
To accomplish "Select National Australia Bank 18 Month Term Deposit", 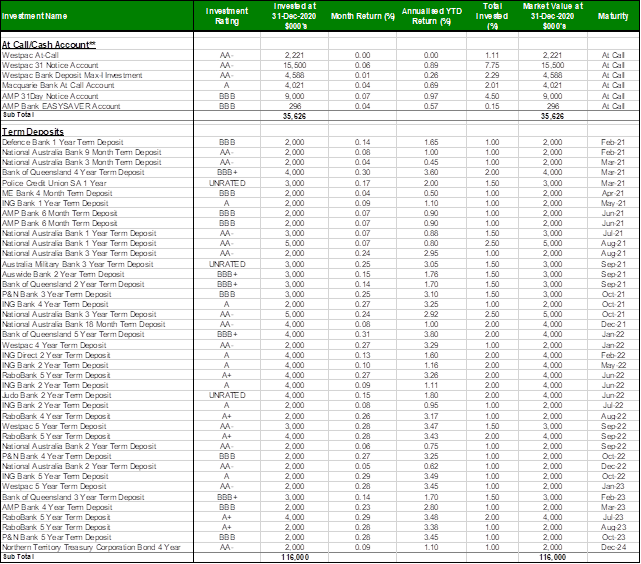I will (x=83, y=324).
